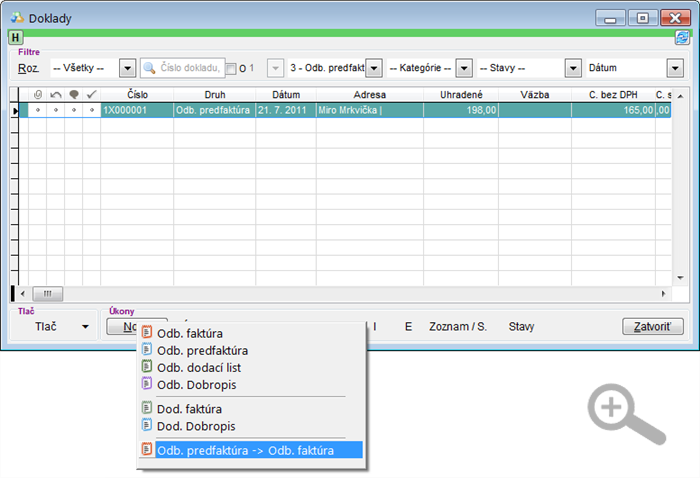The height and width of the screenshot is (478, 700).
Task: Click the Väzba column header
Action: [x=535, y=94]
